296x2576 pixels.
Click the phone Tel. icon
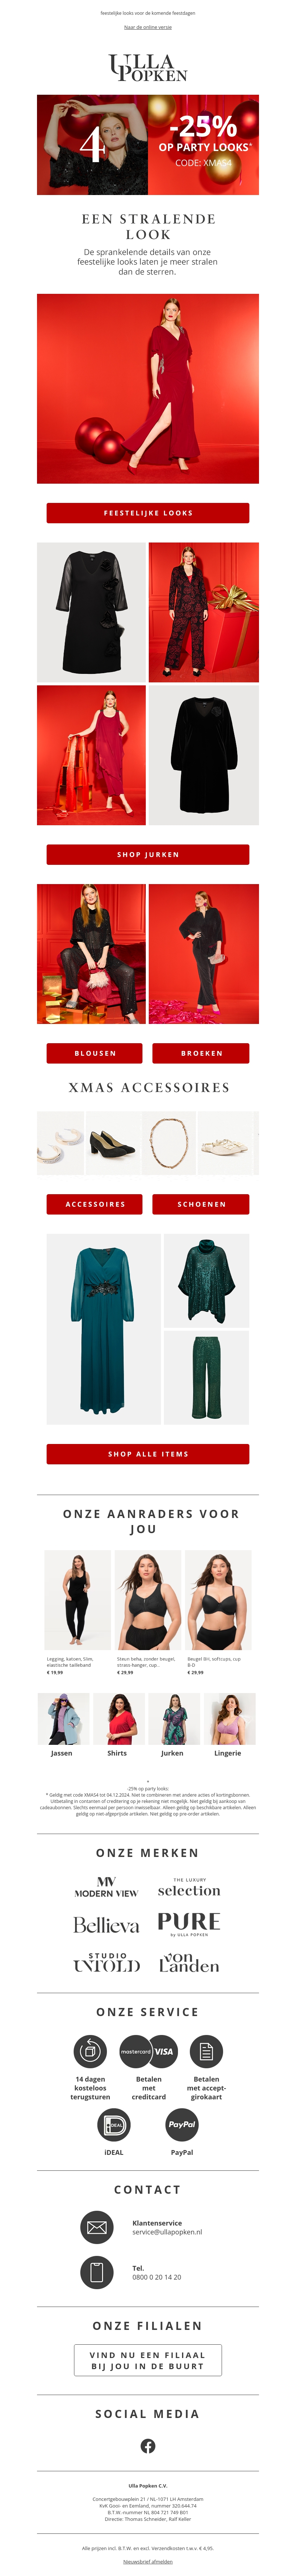point(97,2272)
